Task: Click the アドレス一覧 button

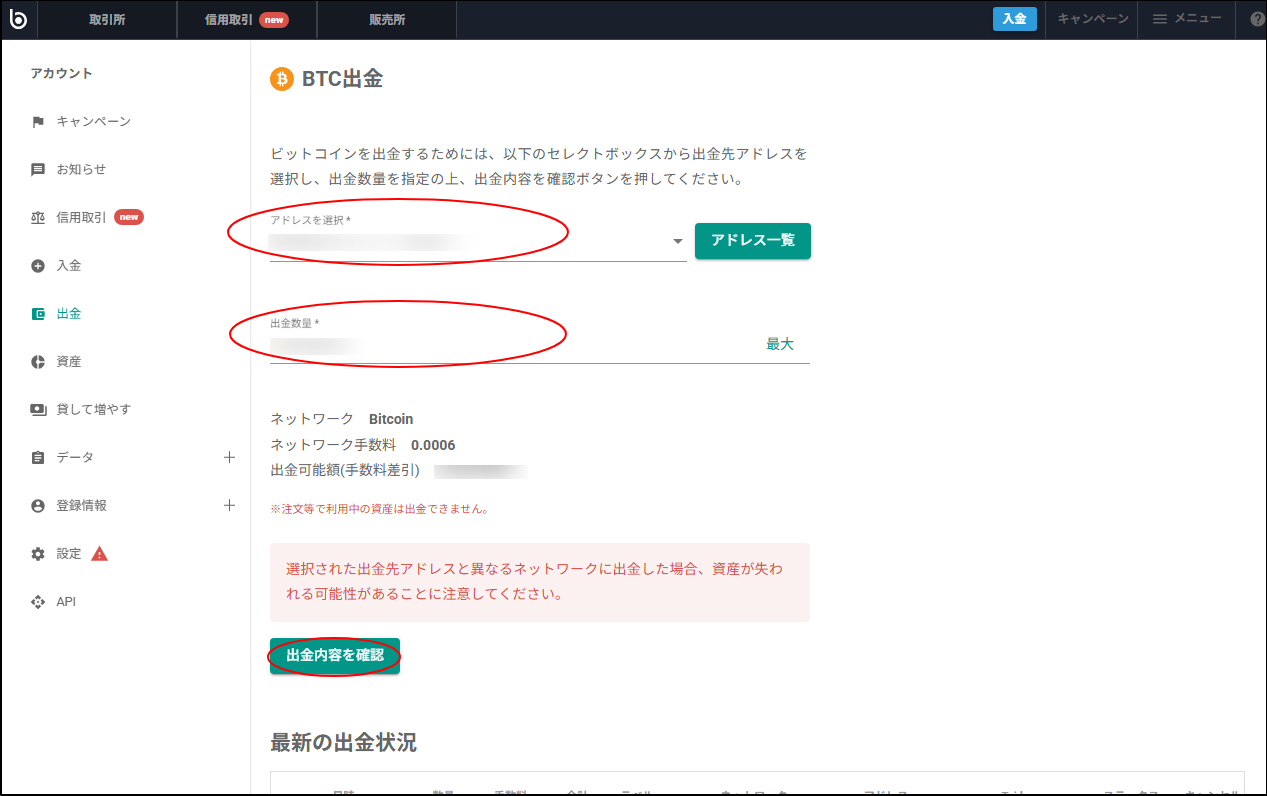Action: (x=752, y=241)
